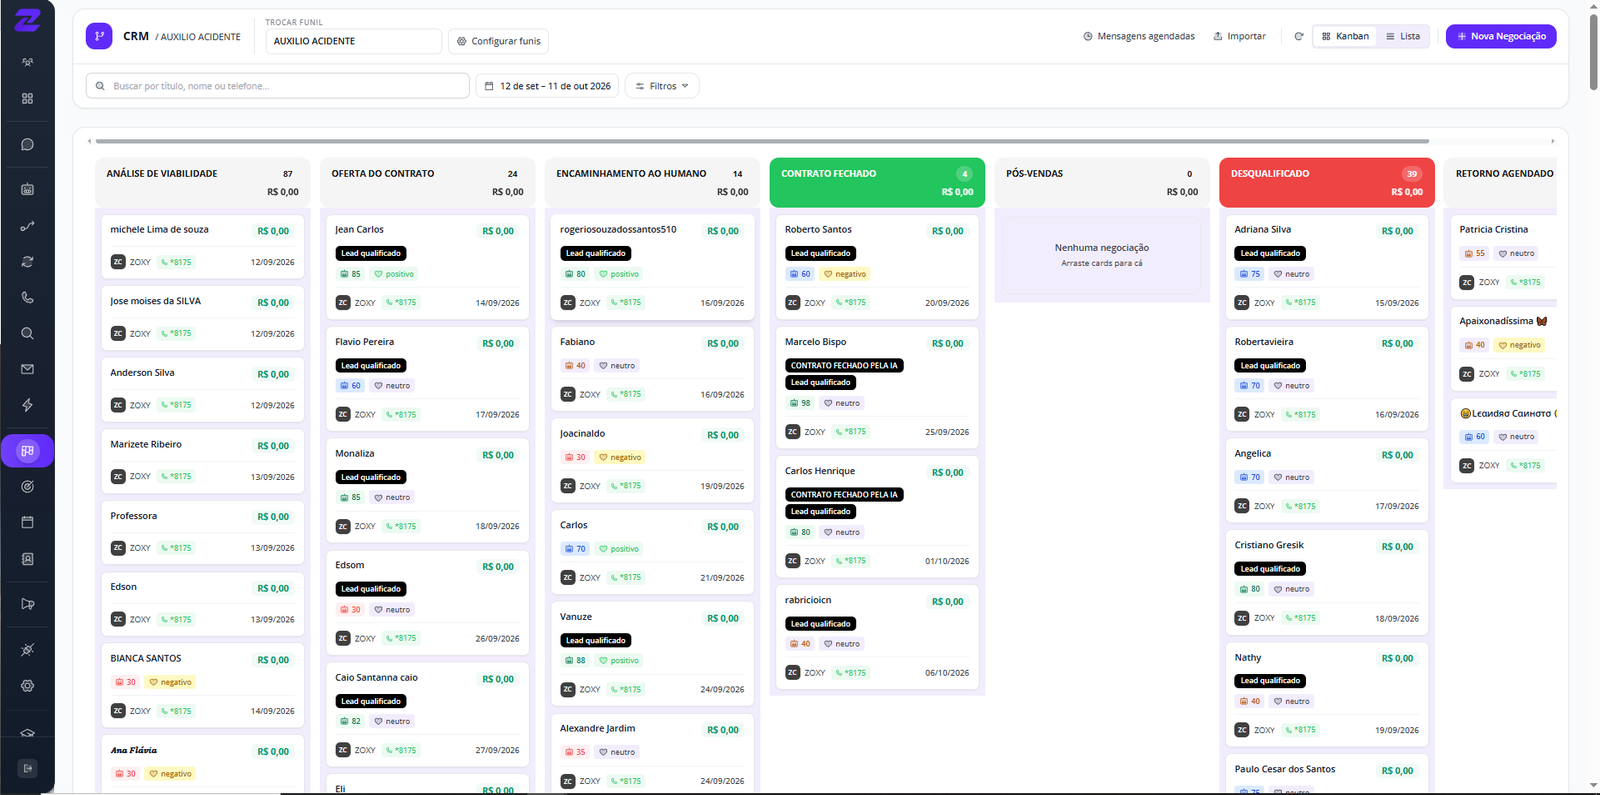Viewport: 1600px width, 795px height.
Task: Focus the search by title, name or phone field
Action: pos(278,86)
